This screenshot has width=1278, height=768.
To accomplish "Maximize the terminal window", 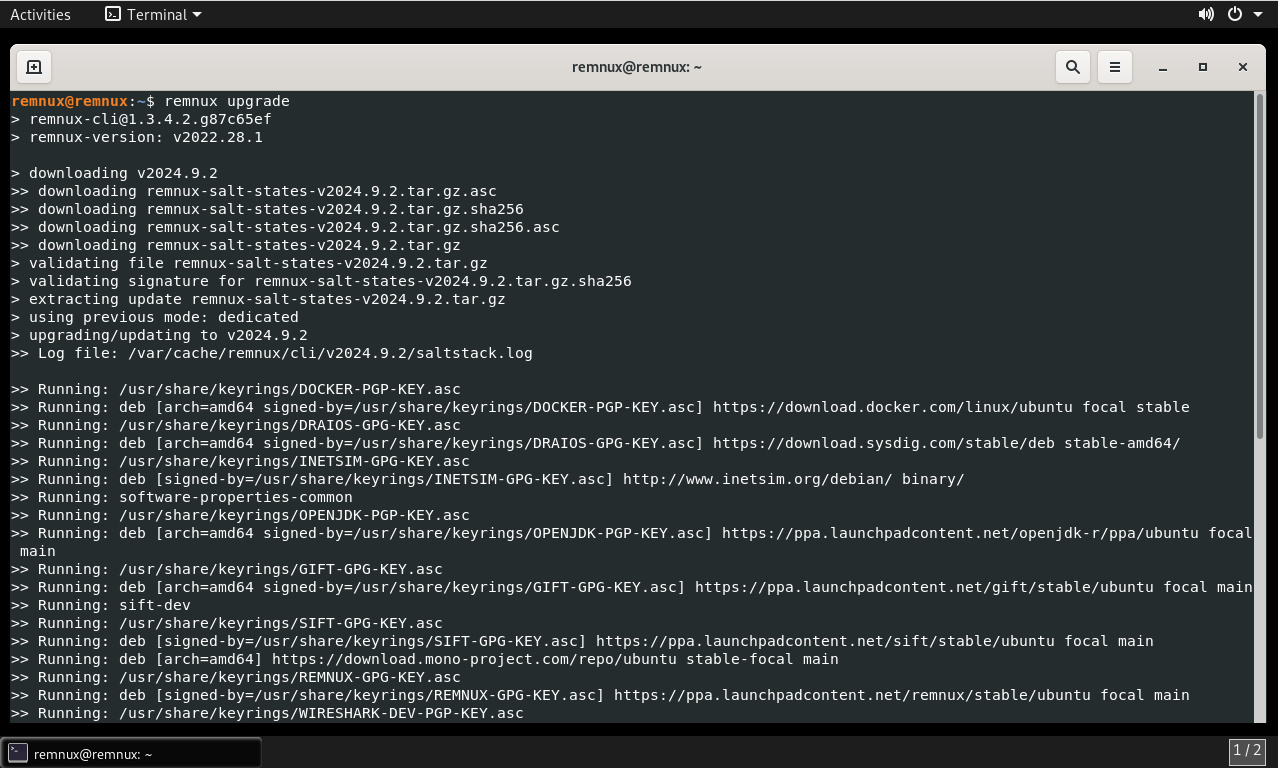I will (x=1203, y=67).
